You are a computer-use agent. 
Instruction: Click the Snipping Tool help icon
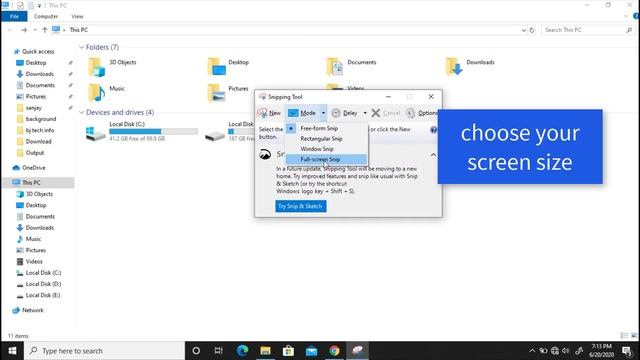click(433, 130)
